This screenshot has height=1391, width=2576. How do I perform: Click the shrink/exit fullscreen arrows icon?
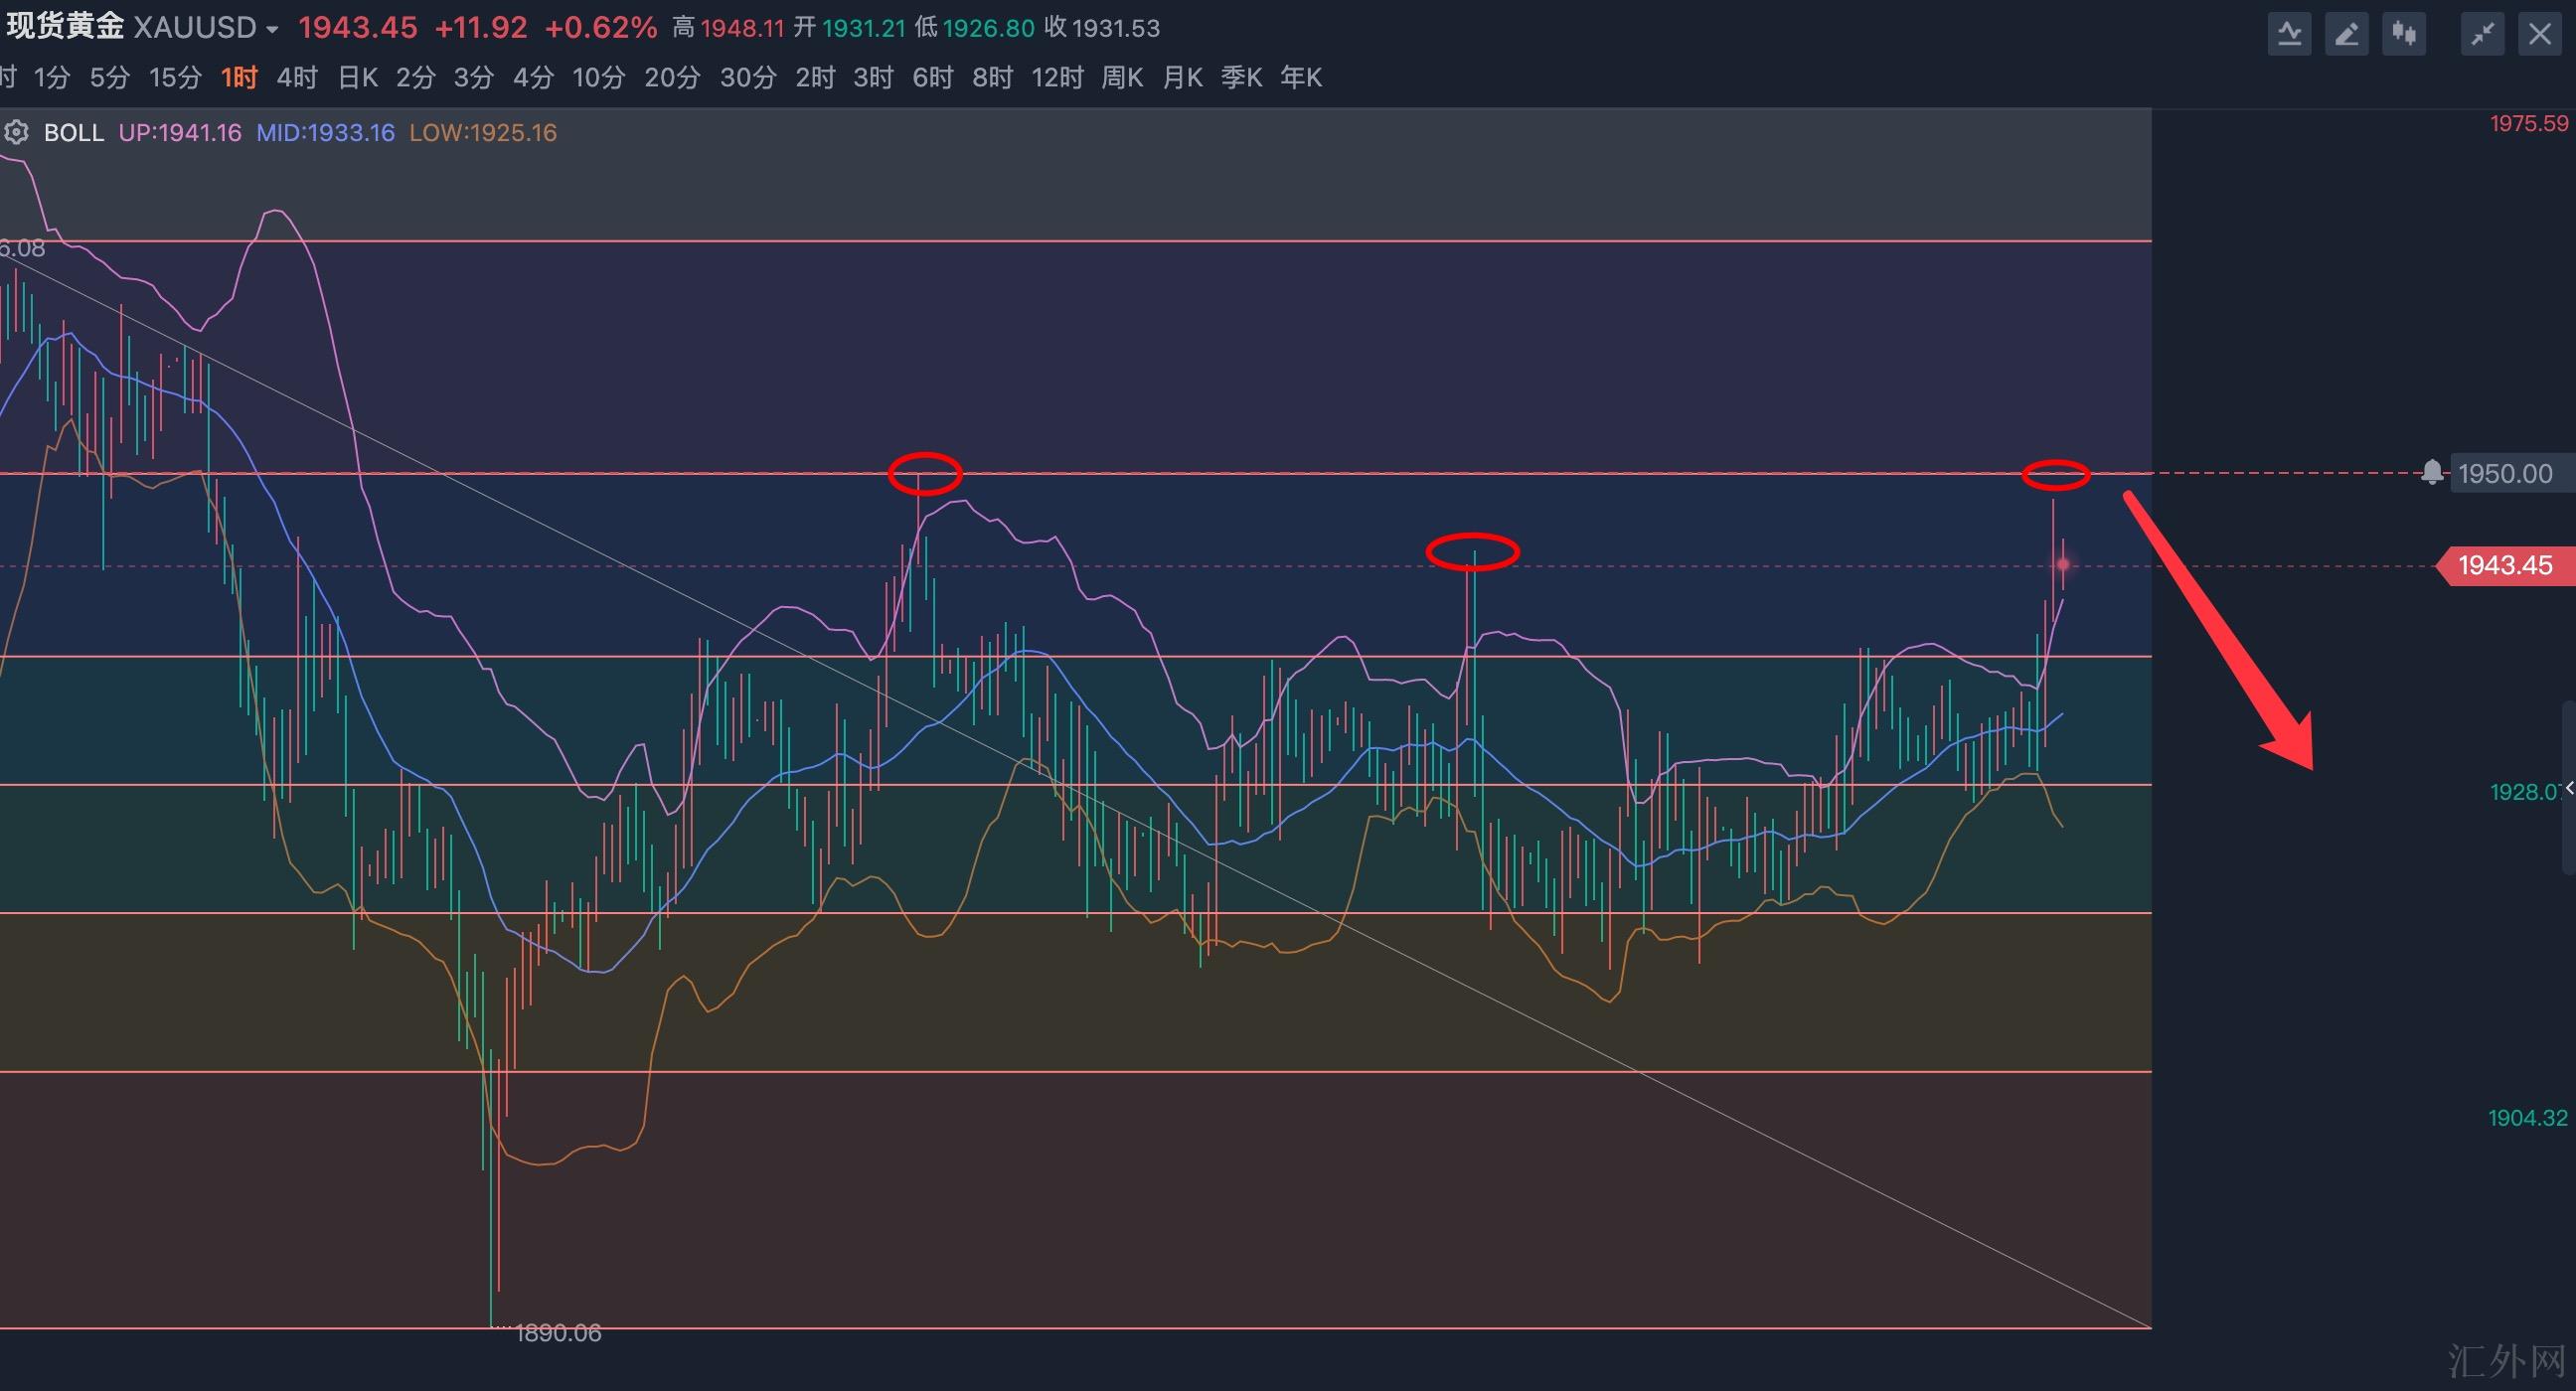(x=2482, y=35)
